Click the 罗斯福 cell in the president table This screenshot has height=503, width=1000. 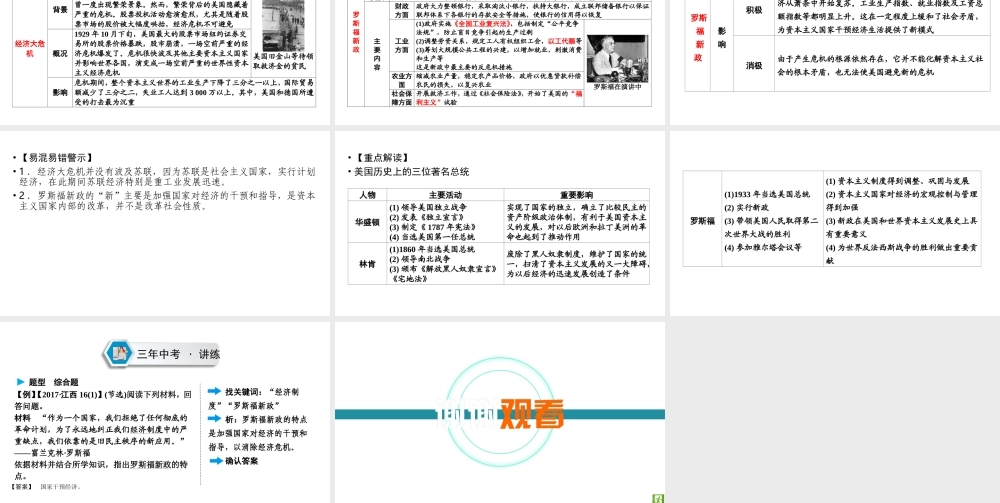(702, 221)
